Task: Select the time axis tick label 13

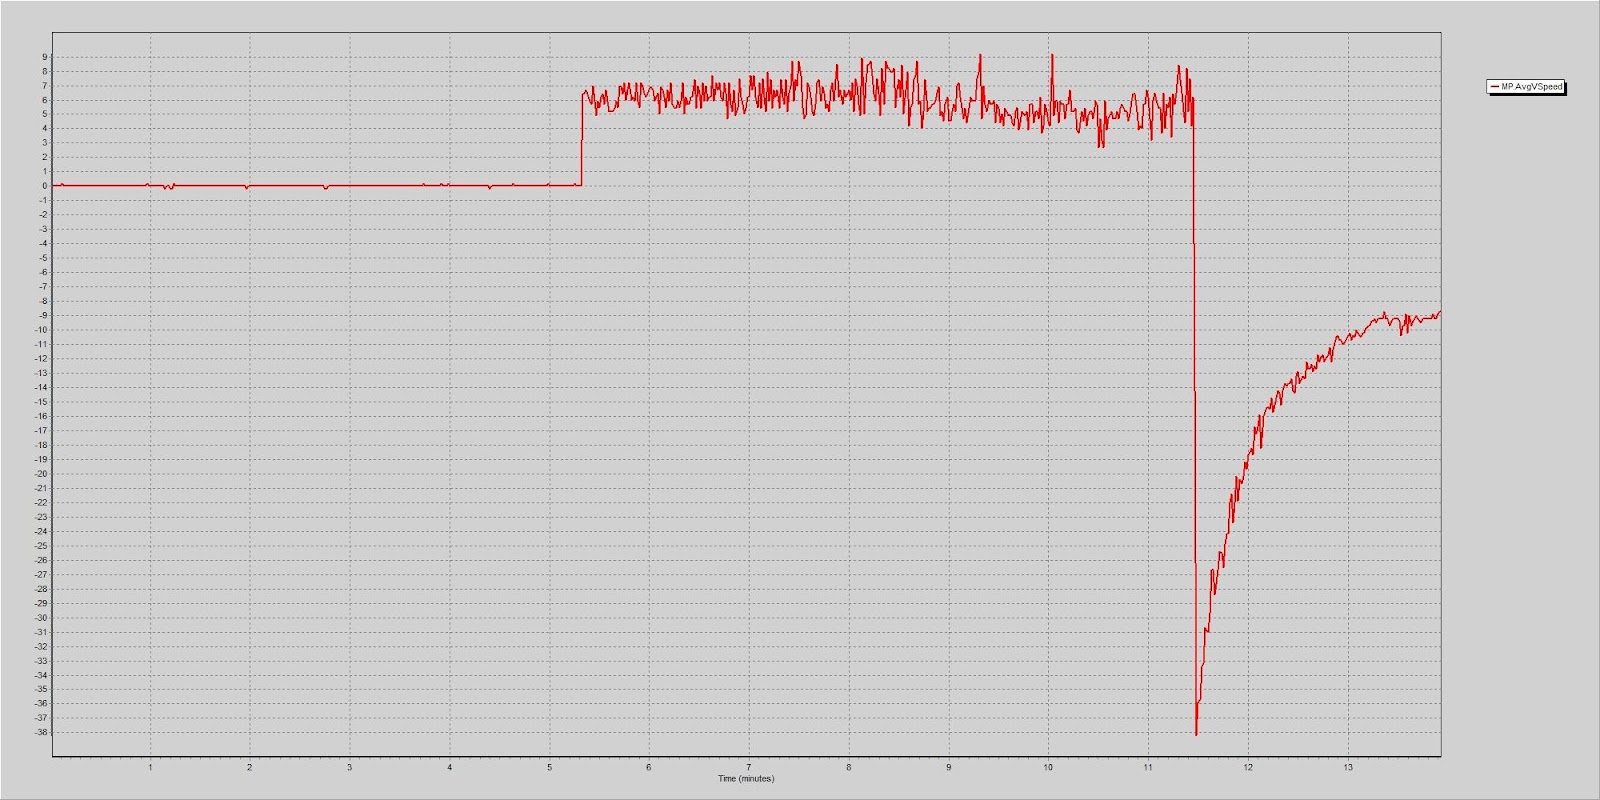Action: (x=1348, y=767)
